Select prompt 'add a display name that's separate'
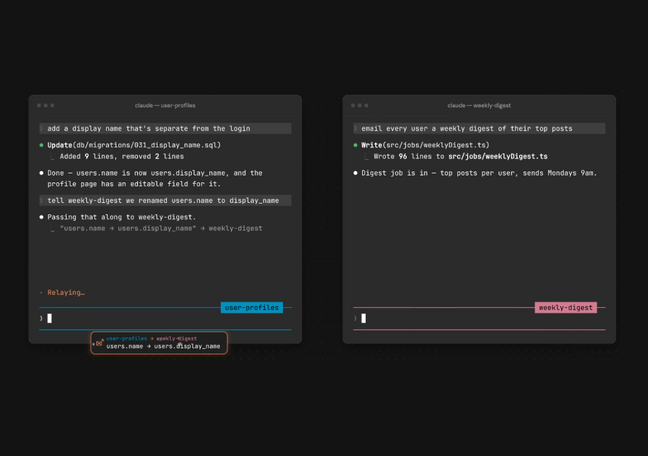 pos(165,129)
